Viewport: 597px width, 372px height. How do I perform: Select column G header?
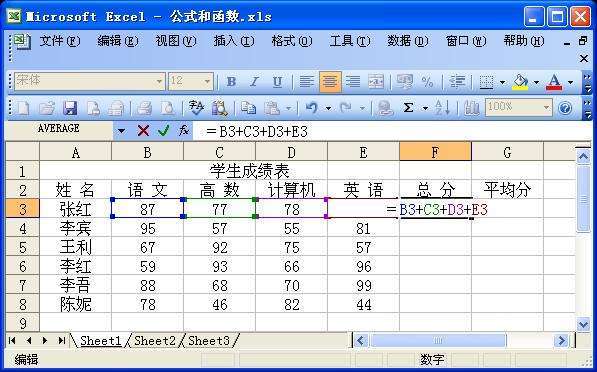[507, 153]
